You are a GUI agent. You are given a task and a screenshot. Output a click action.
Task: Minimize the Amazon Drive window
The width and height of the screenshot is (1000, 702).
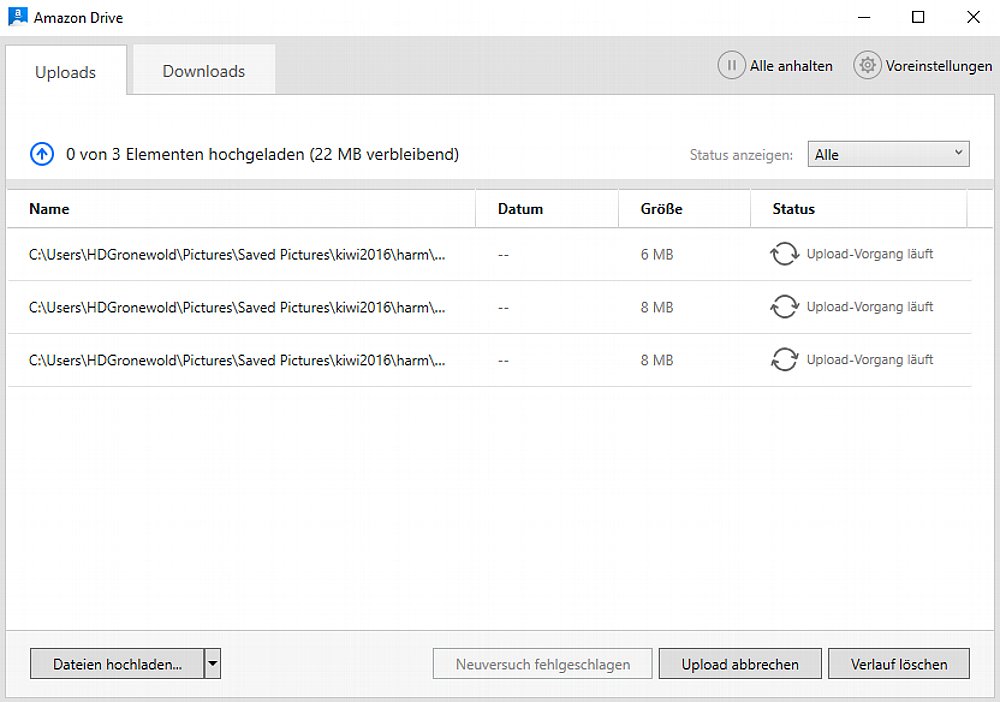tap(864, 17)
